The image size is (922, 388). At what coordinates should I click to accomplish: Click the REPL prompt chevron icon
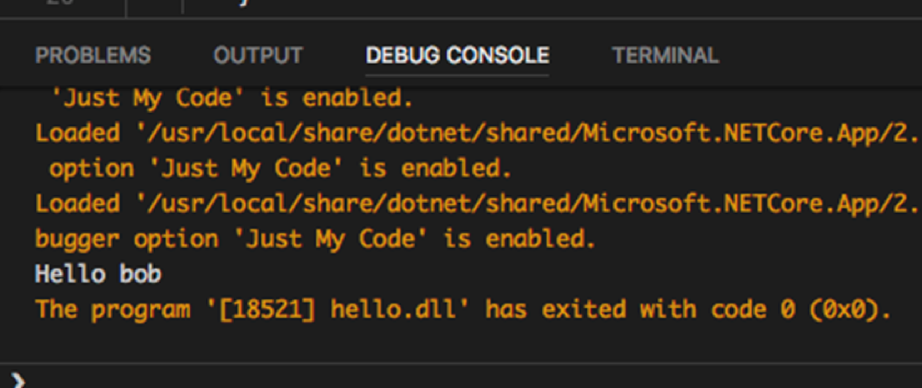(18, 381)
